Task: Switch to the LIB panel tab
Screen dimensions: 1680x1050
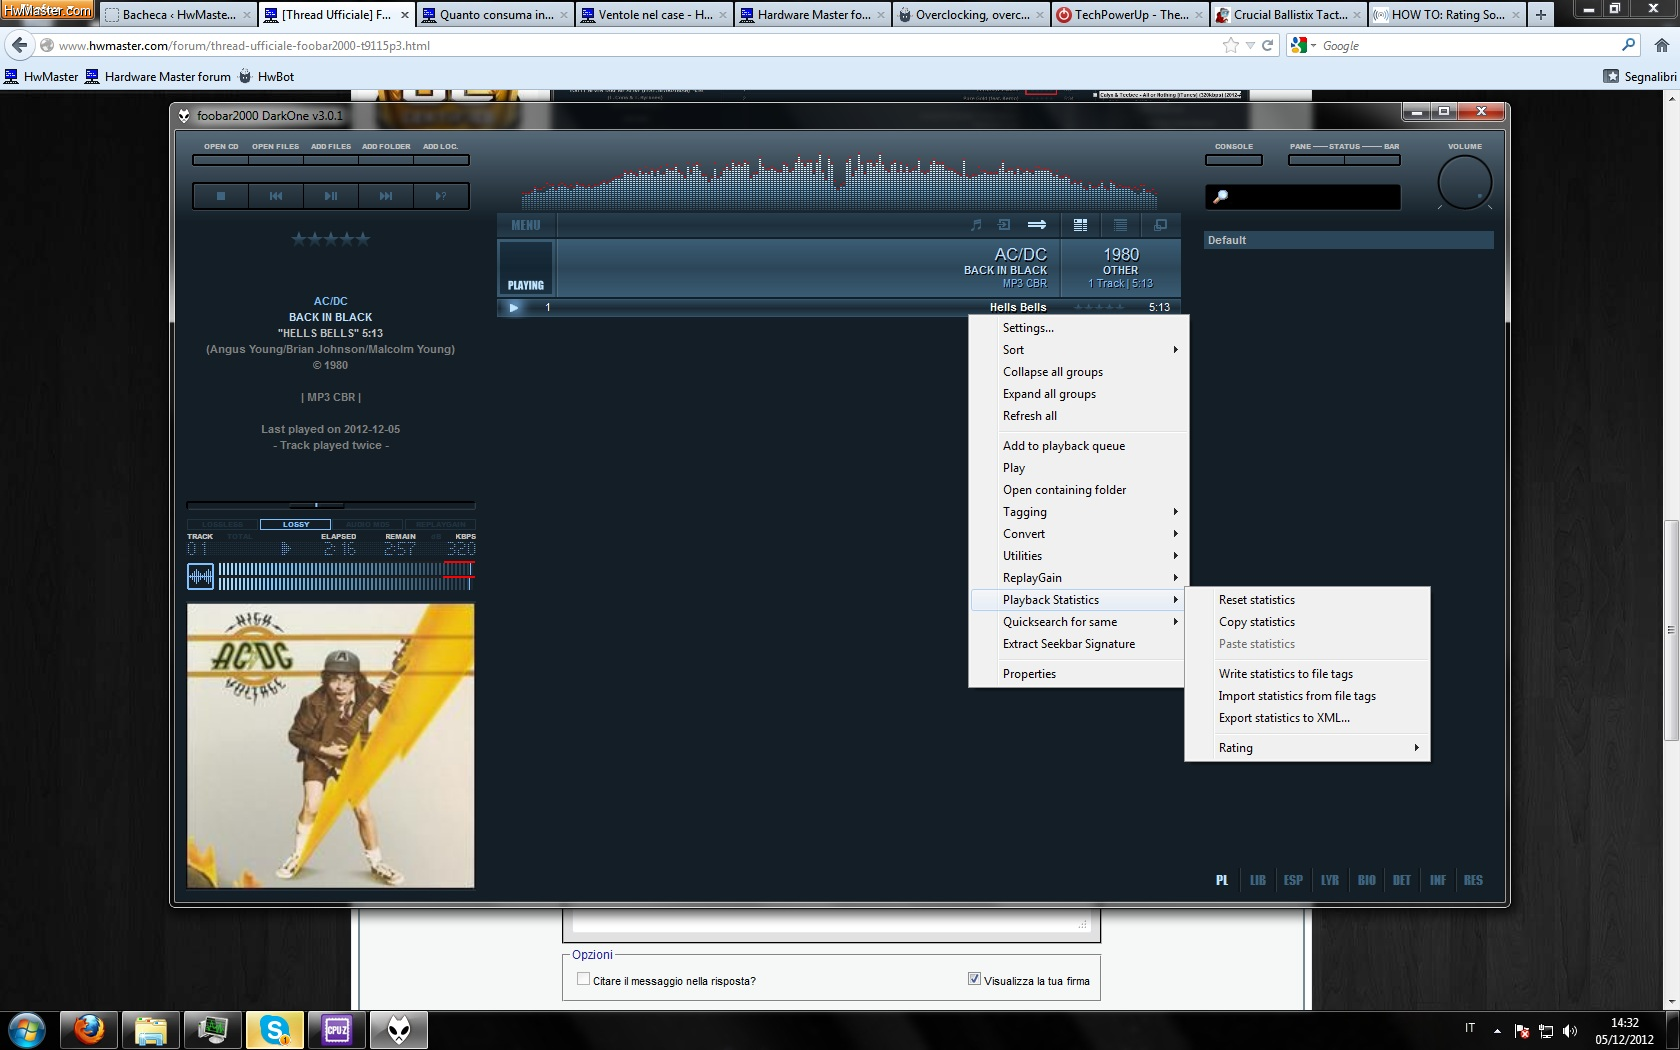Action: point(1258,880)
